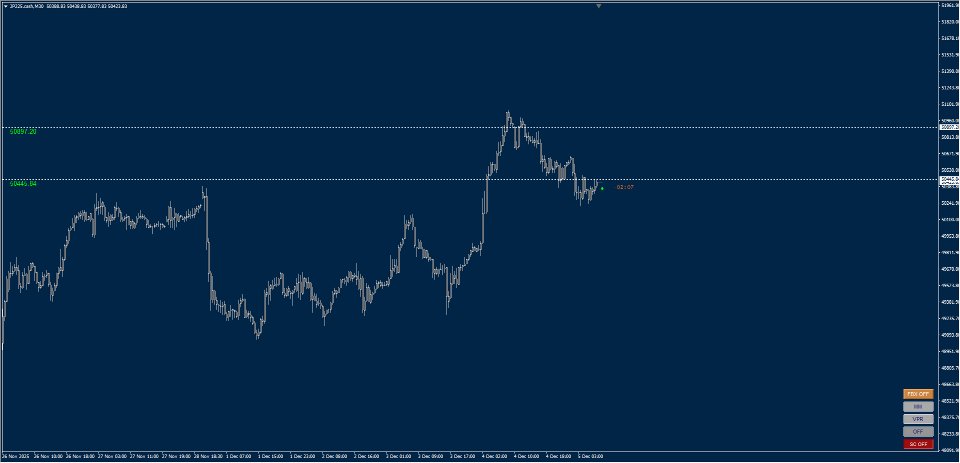Click the gray VPR button
The width and height of the screenshot is (960, 463).
918,419
